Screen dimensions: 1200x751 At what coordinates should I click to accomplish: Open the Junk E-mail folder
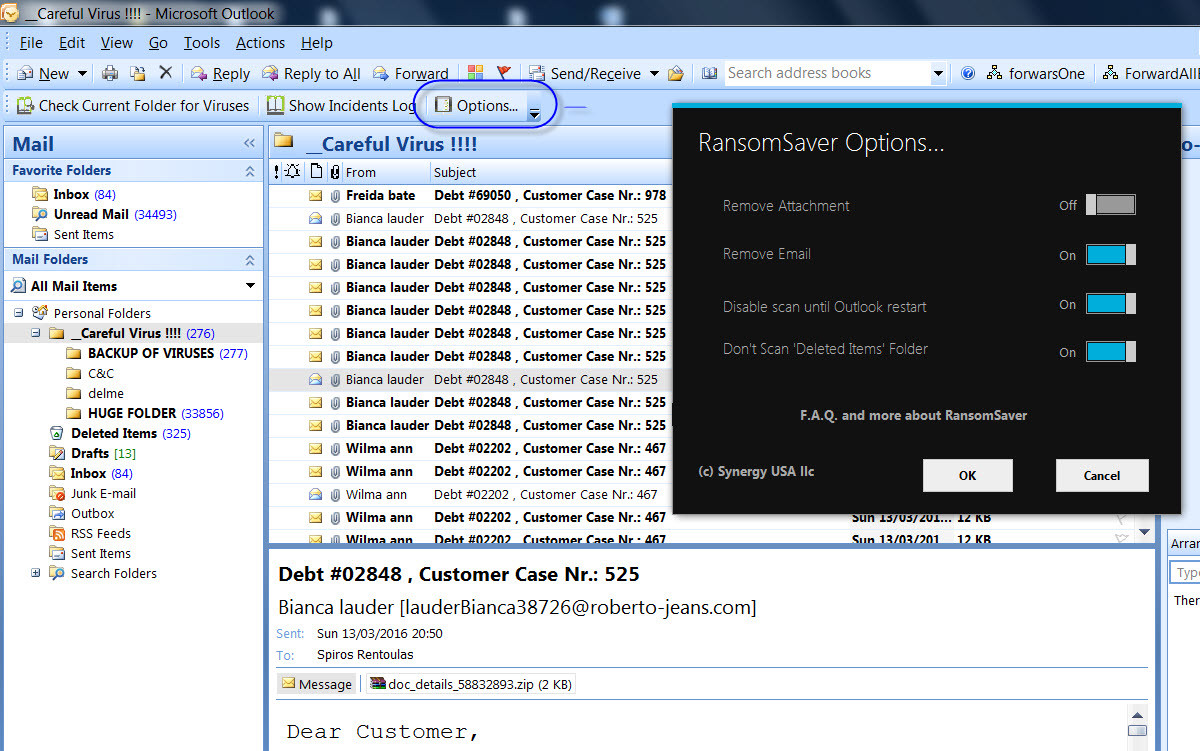(92, 493)
